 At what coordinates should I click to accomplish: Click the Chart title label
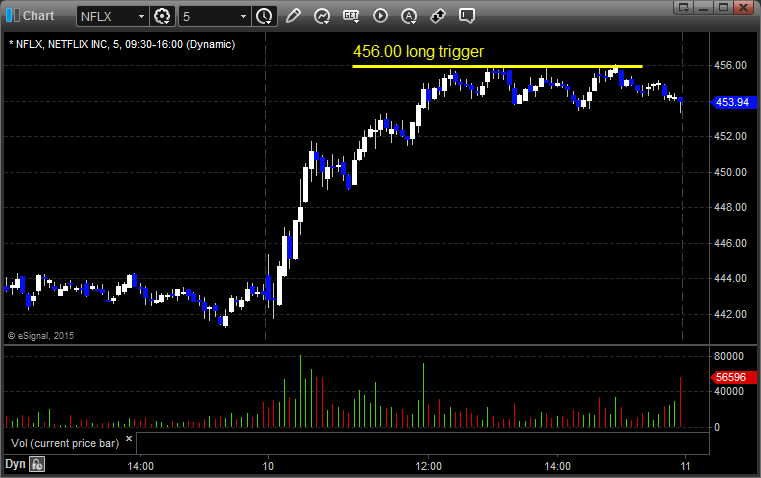(39, 16)
